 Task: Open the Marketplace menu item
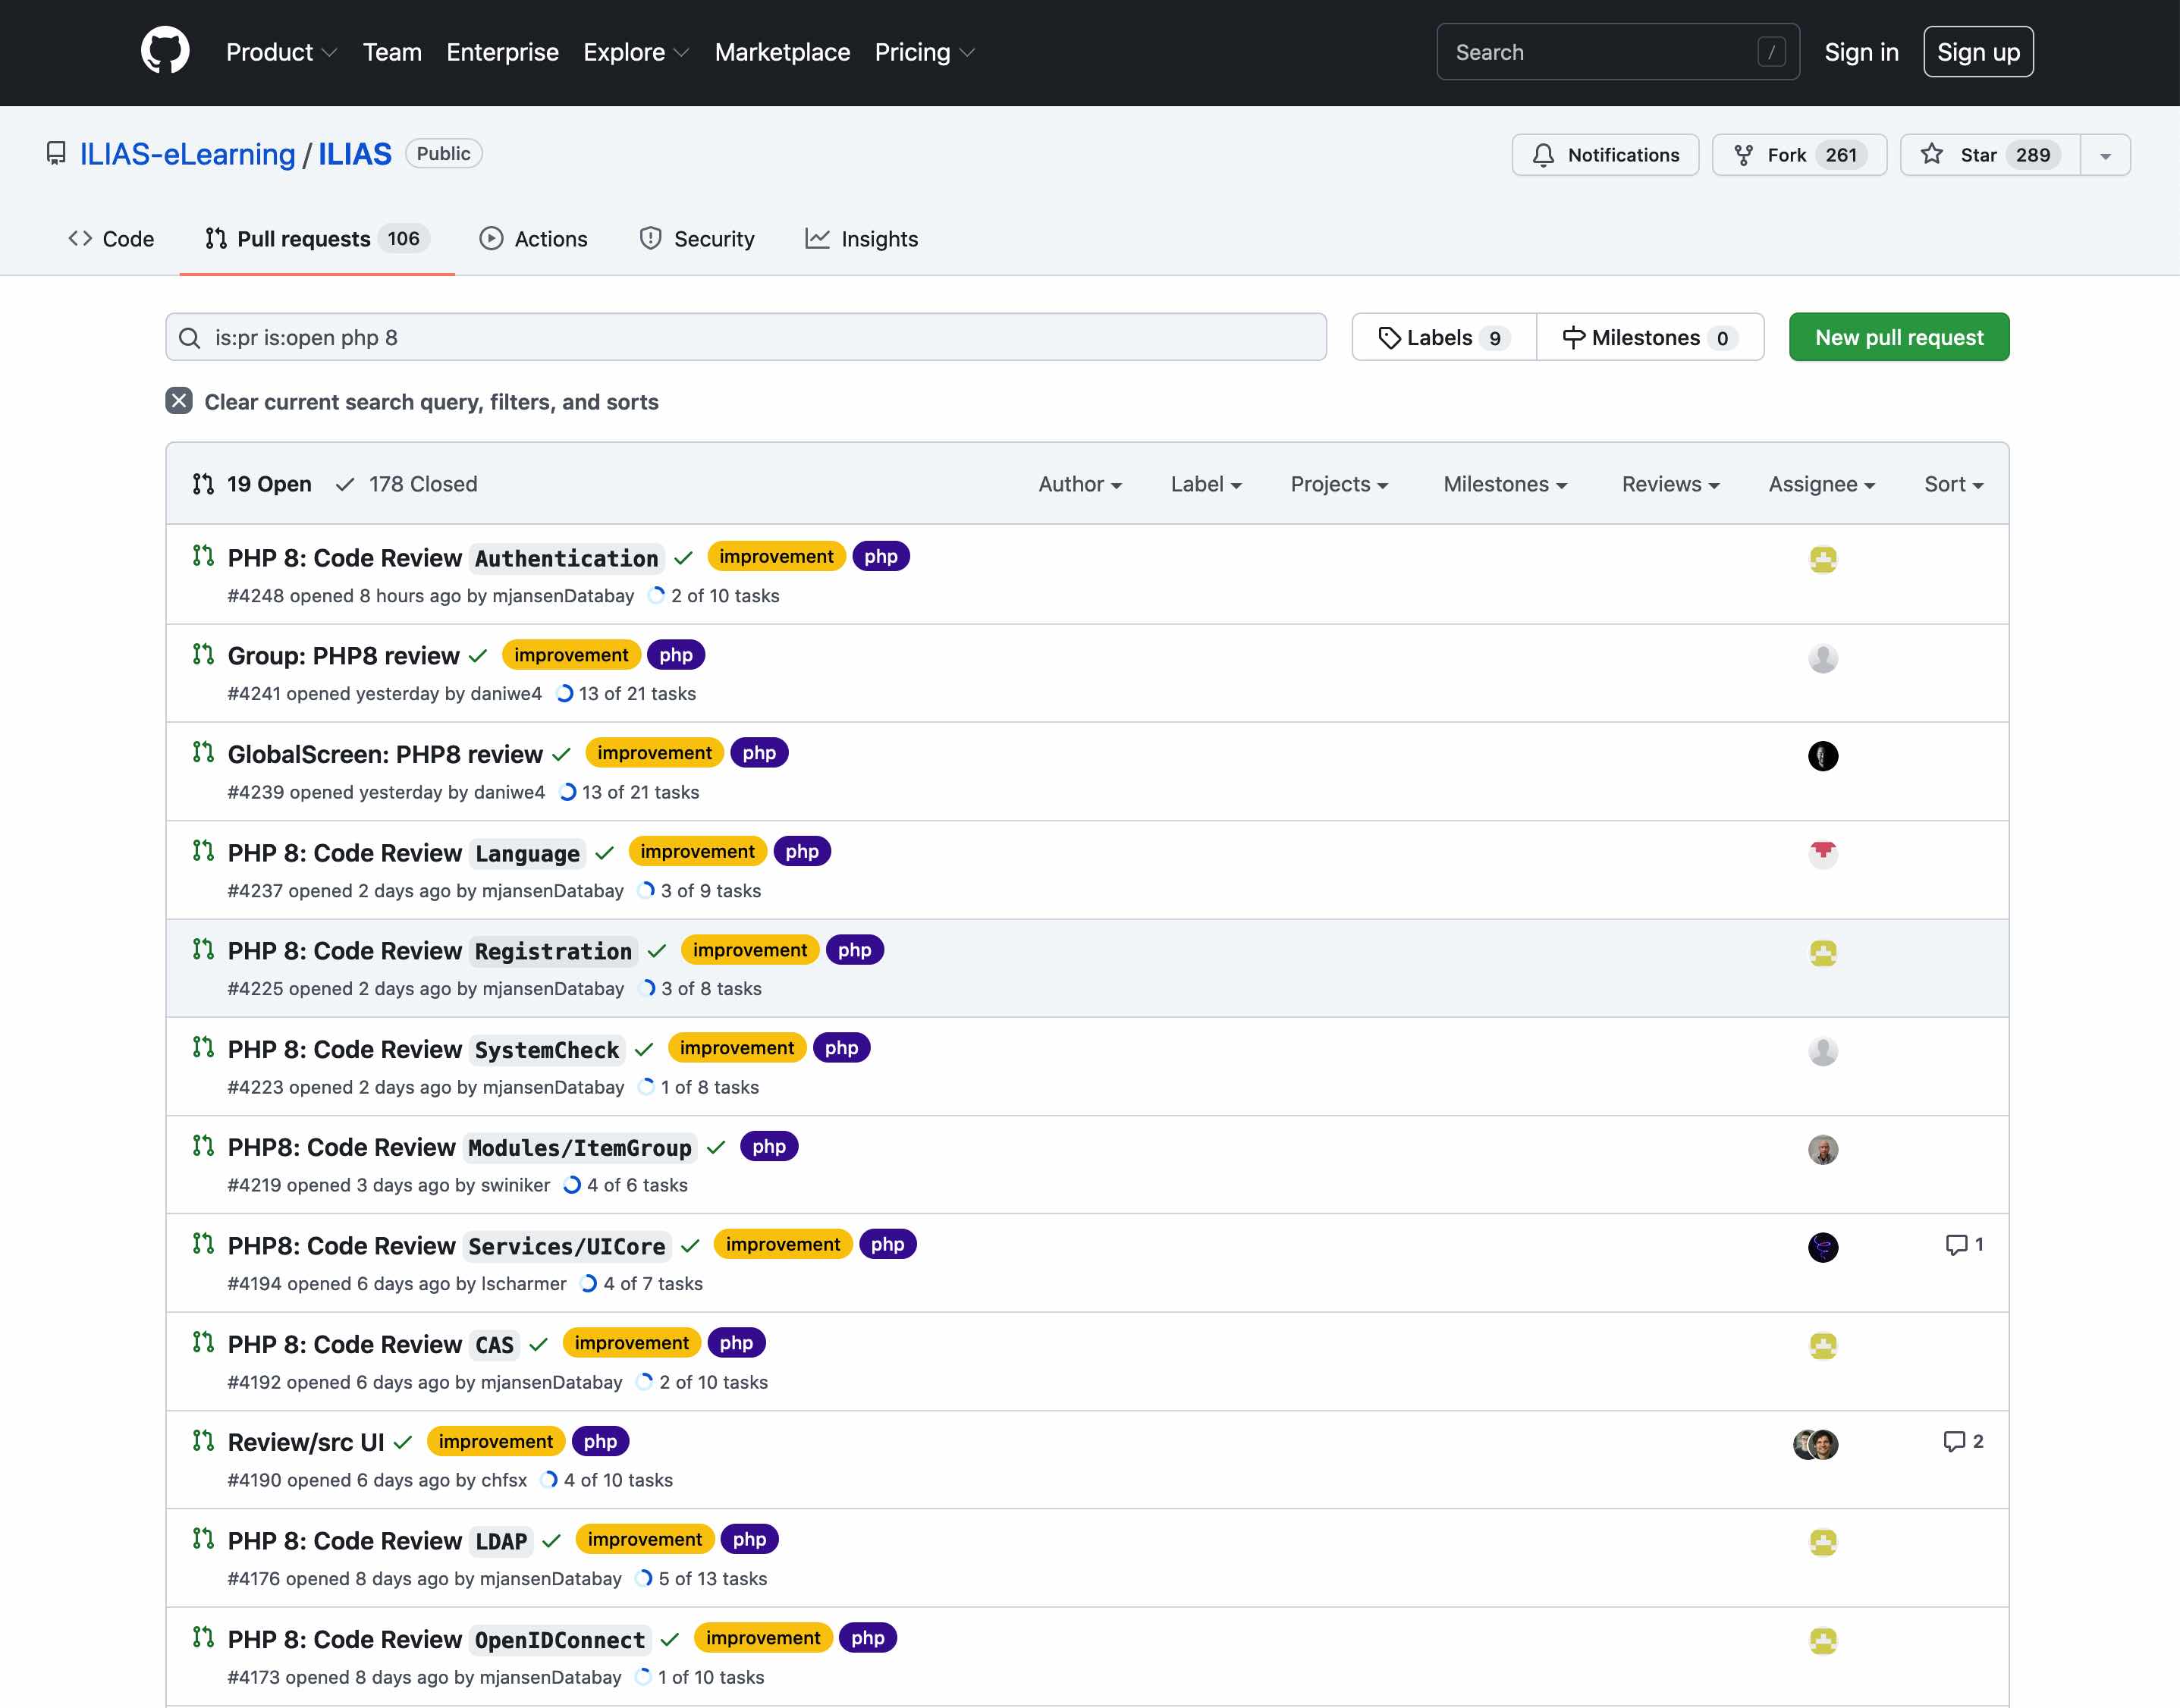[x=782, y=52]
